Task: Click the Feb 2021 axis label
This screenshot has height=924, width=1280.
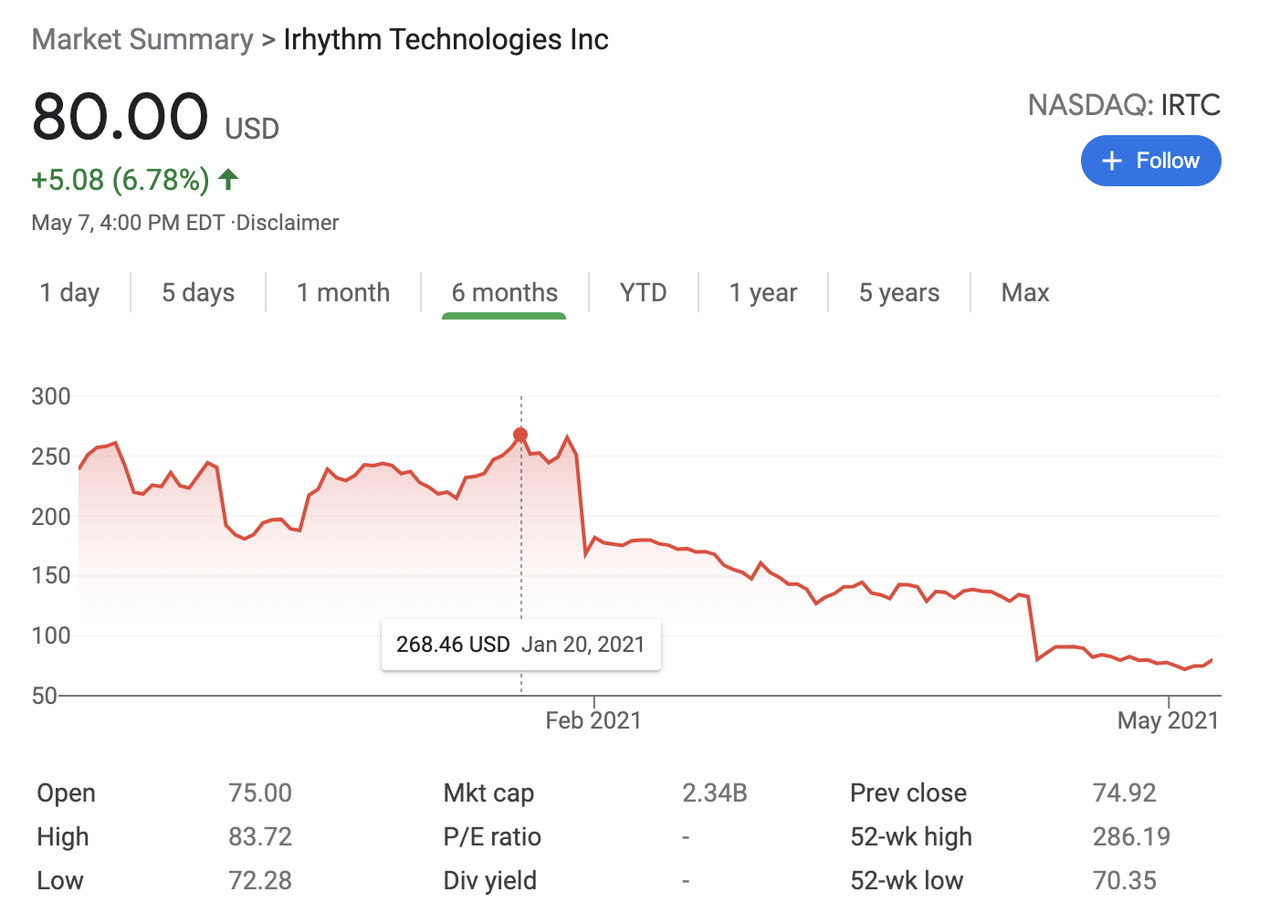Action: [x=594, y=720]
